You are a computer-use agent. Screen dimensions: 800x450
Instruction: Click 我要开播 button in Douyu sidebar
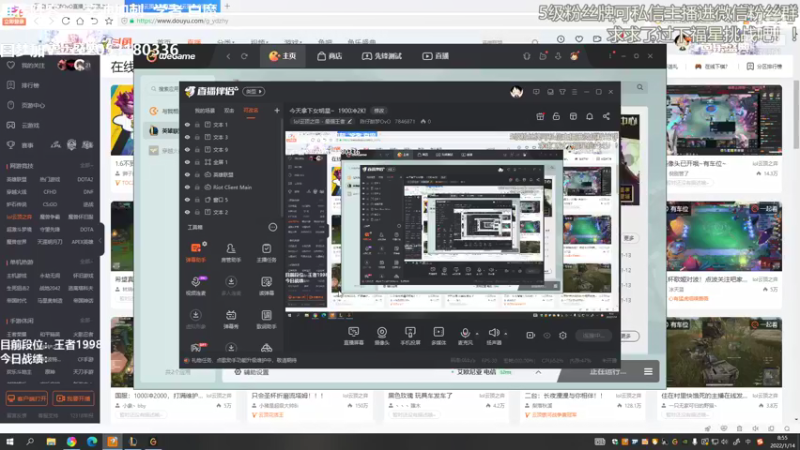[x=73, y=398]
